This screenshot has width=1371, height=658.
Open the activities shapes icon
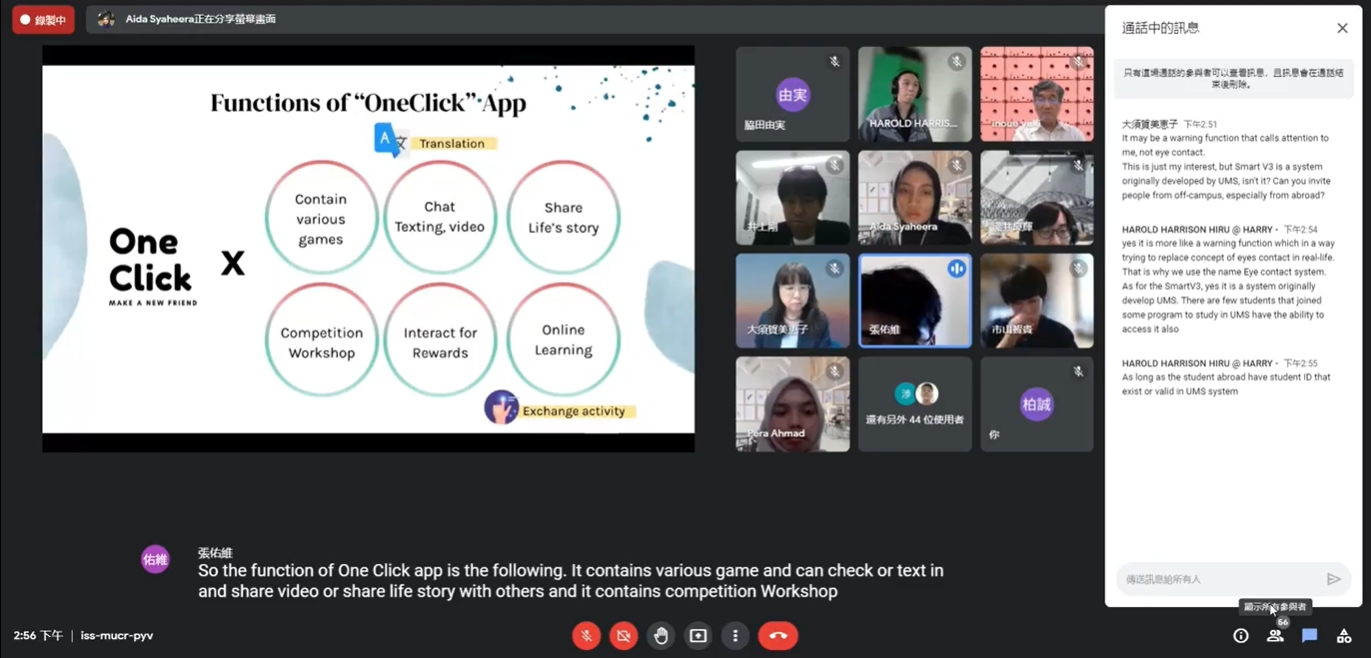(1344, 636)
